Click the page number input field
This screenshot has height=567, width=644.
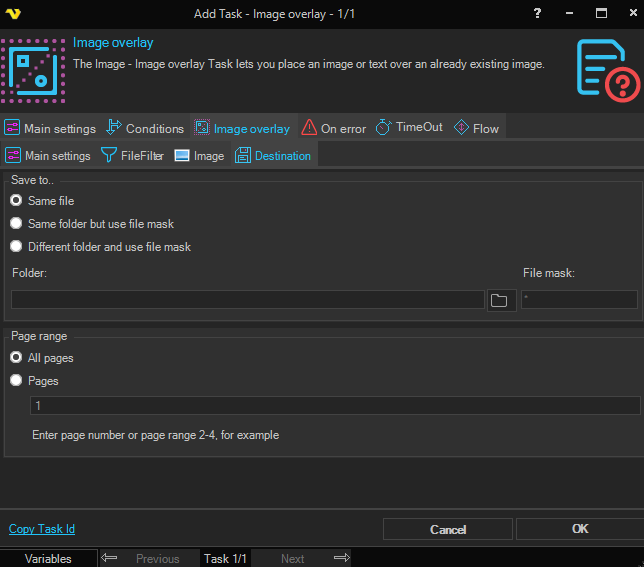[335, 406]
